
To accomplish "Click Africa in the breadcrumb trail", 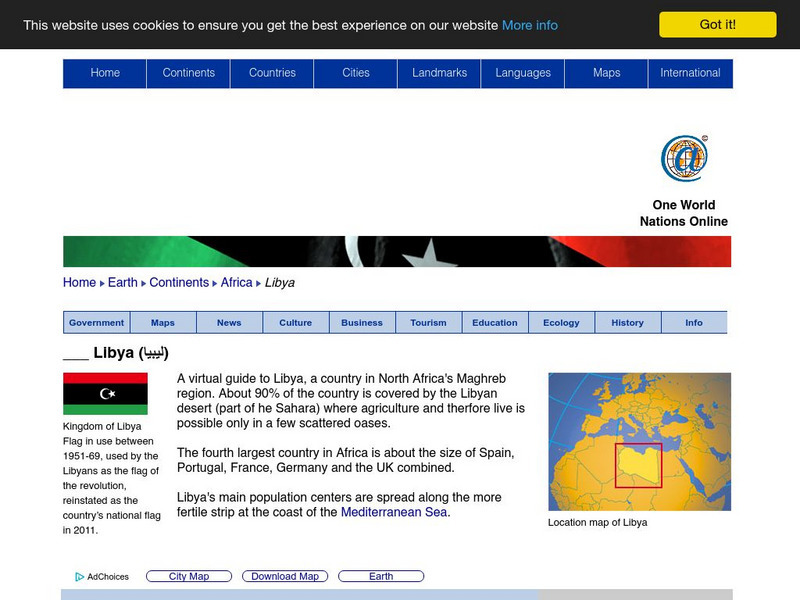I will (236, 282).
